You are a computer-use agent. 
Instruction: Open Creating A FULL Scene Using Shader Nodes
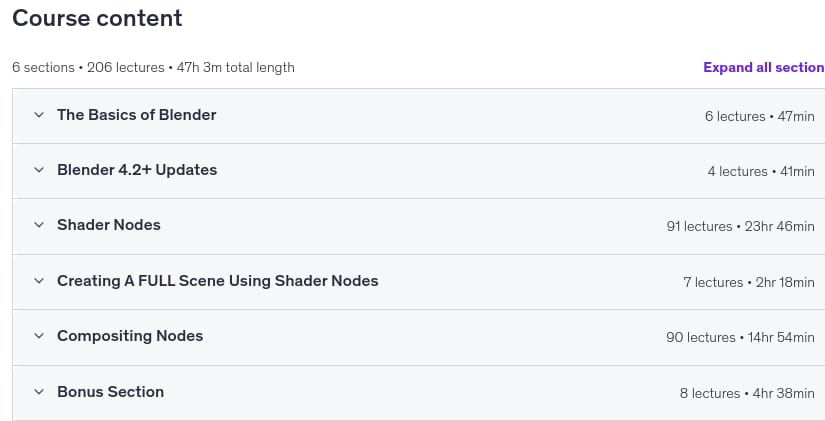tap(218, 281)
